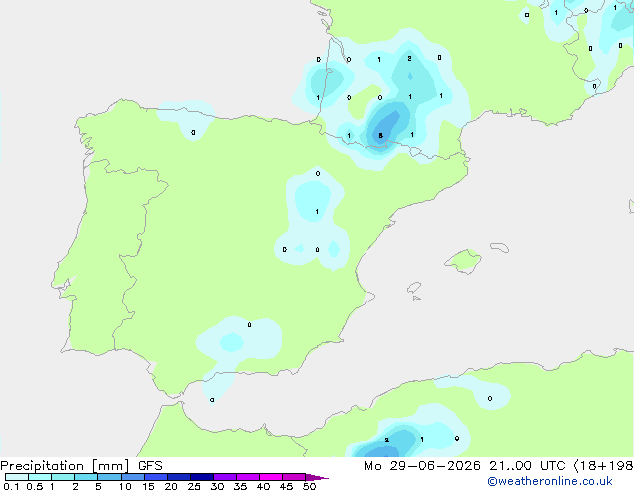This screenshot has height=490, width=634.
Task: Select legend swatch between 20 and 25
Action: [x=179, y=477]
